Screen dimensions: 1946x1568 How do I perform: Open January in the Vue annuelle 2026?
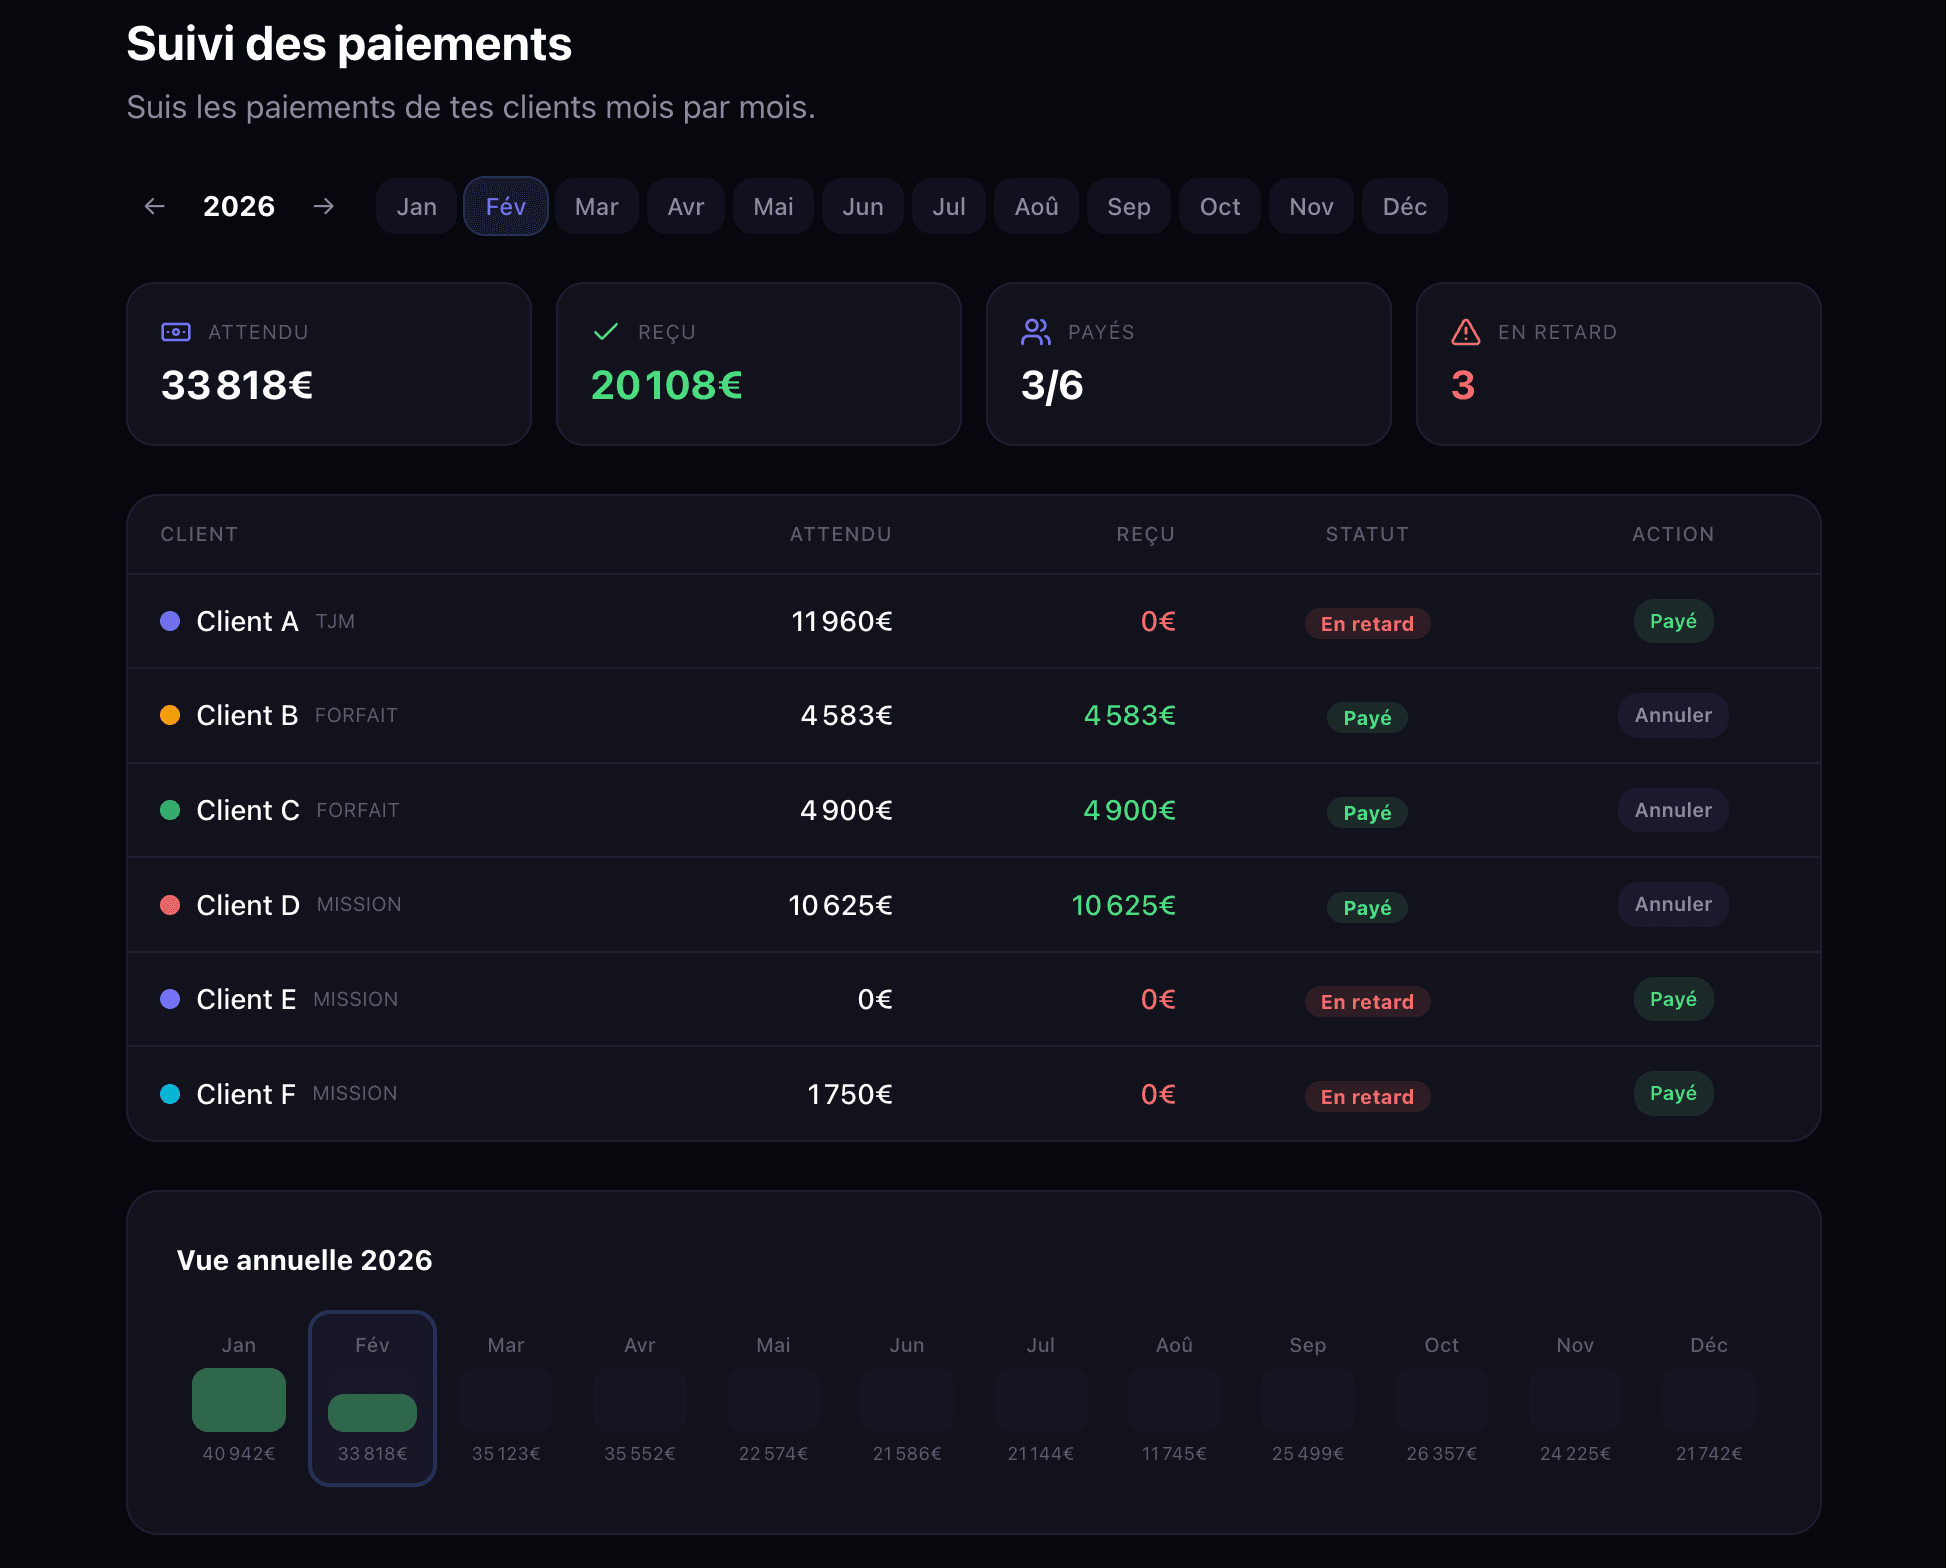click(238, 1400)
